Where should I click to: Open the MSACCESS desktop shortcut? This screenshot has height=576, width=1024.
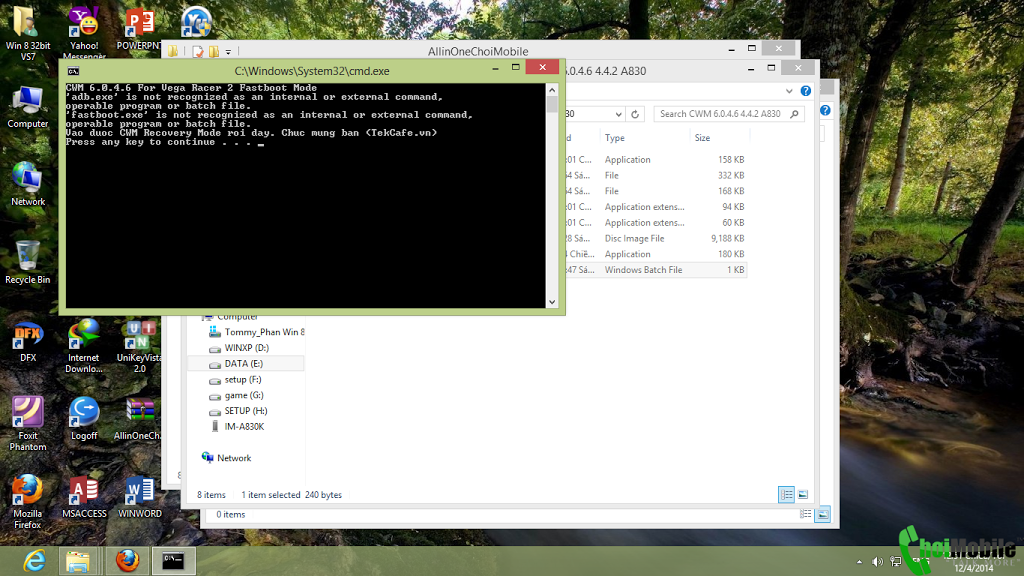coord(84,498)
